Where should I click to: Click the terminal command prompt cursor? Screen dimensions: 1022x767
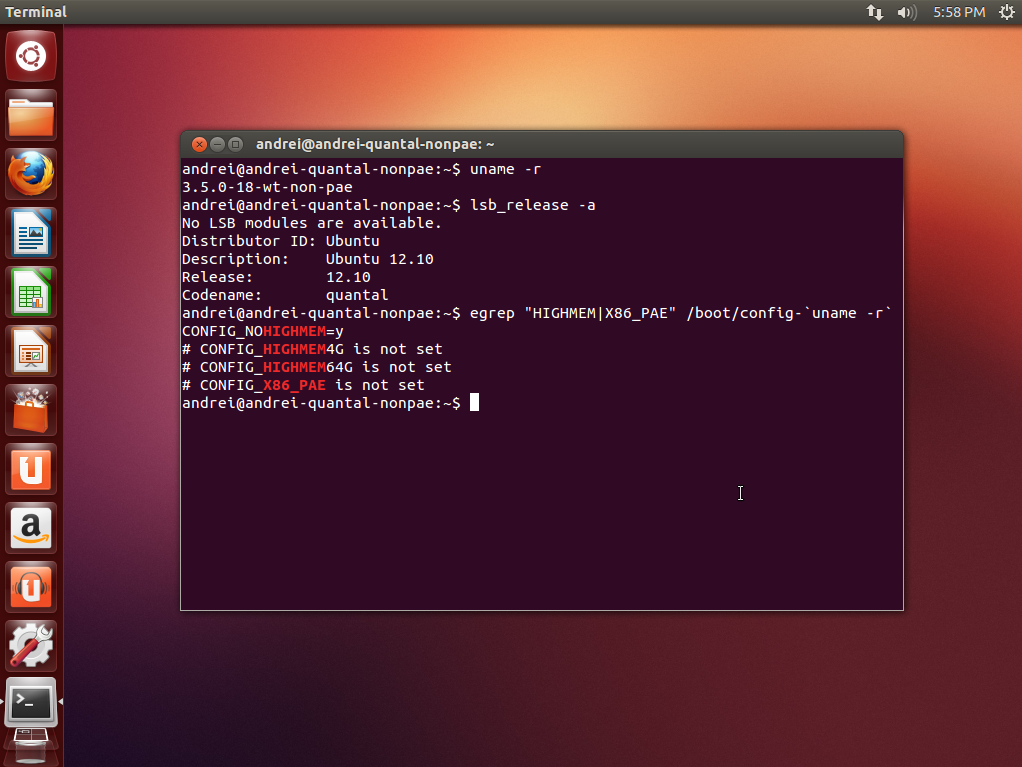[474, 402]
